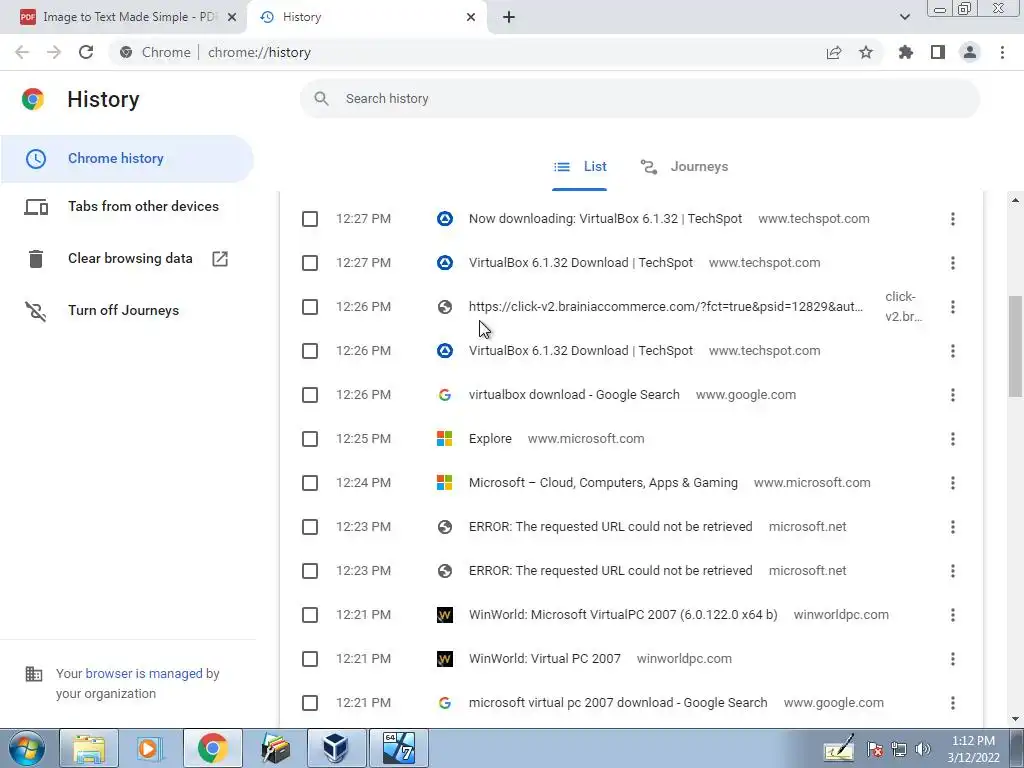
Task: Reload the history page
Action: [86, 52]
